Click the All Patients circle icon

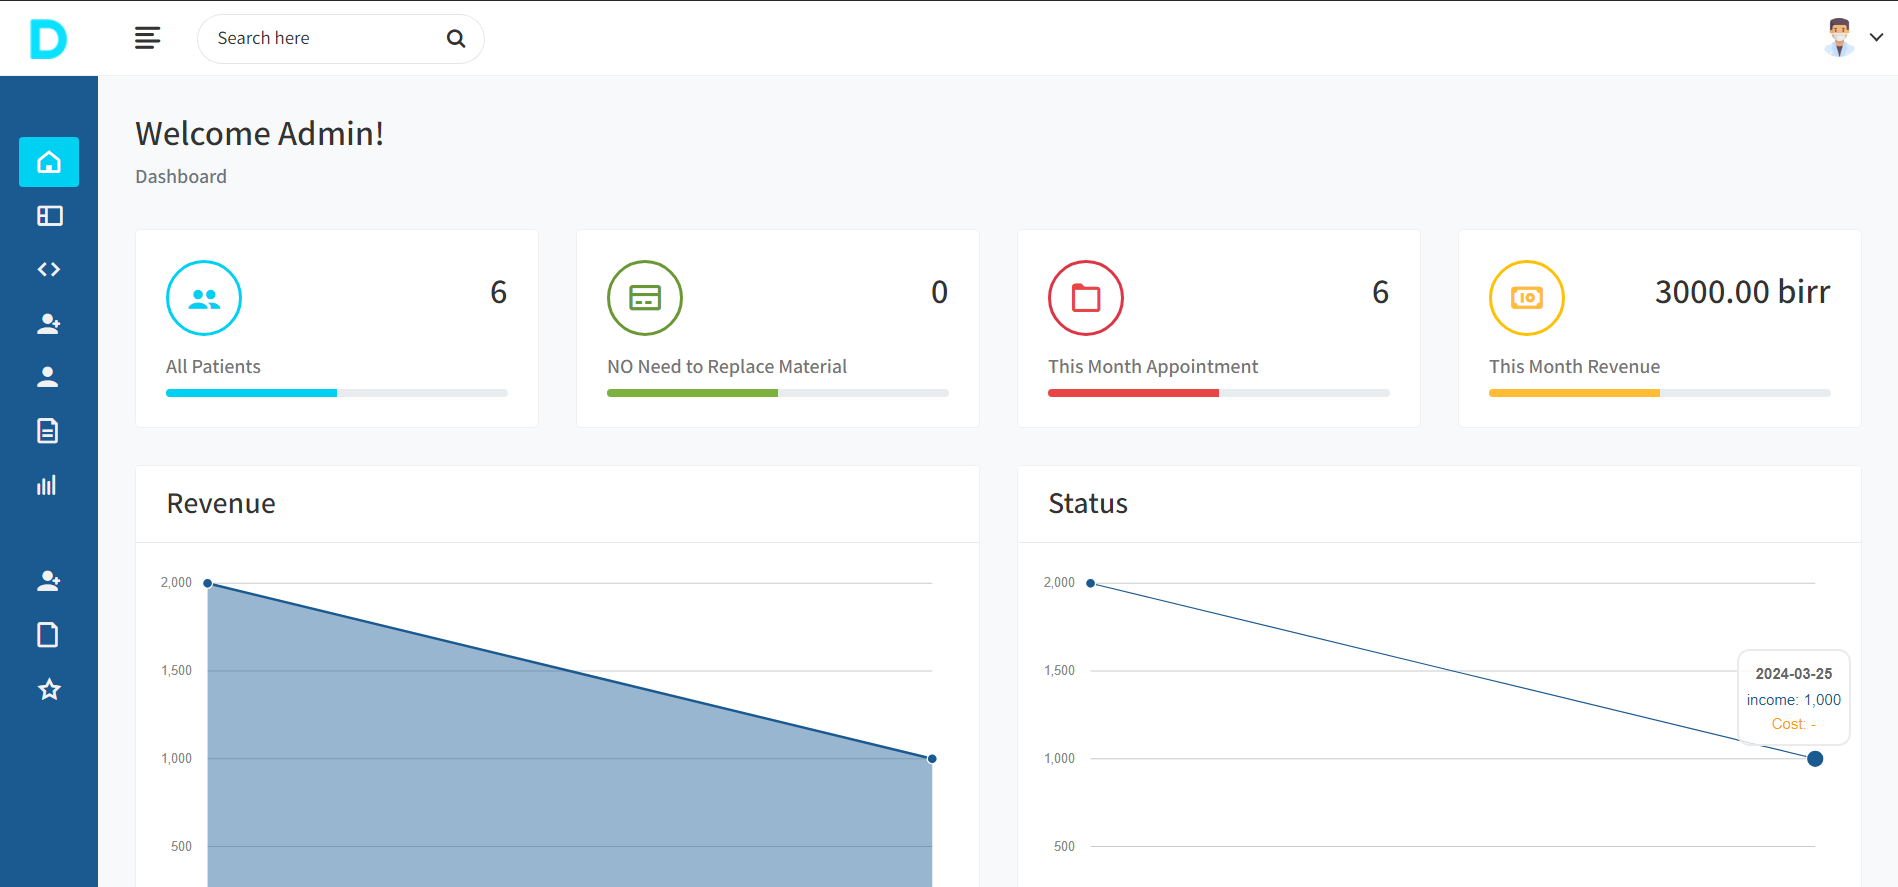(x=204, y=298)
